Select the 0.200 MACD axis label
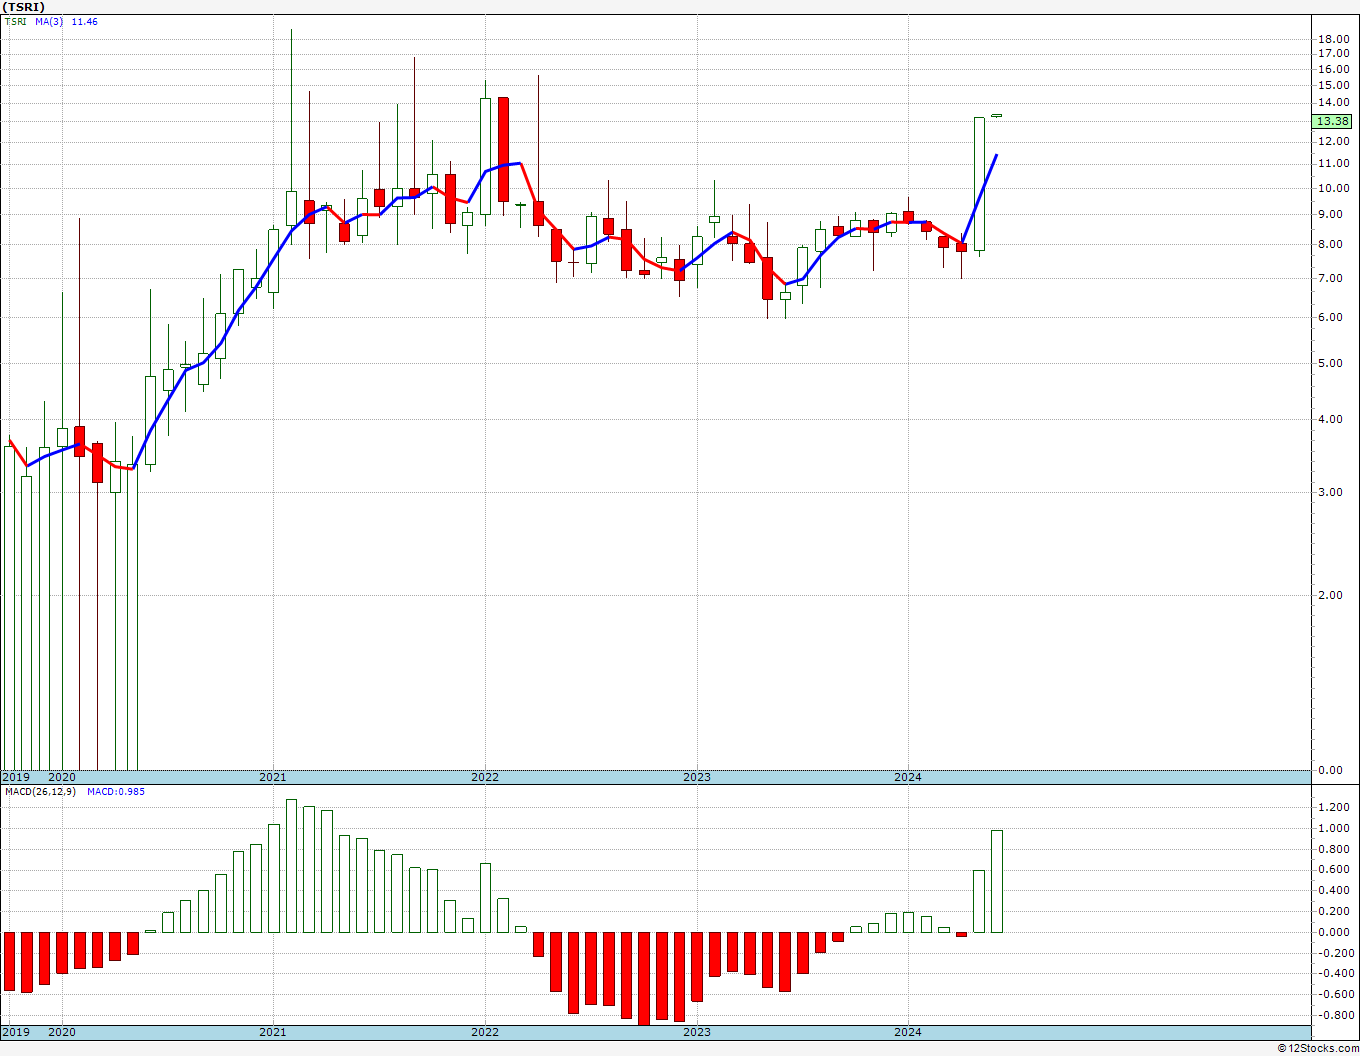The image size is (1360, 1056). click(x=1335, y=911)
